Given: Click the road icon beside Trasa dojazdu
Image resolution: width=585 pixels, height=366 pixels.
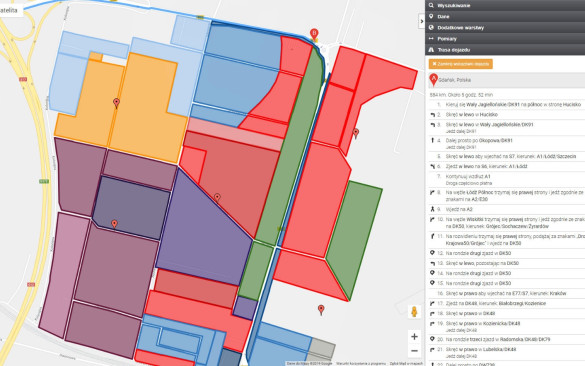Looking at the screenshot, I should click(x=431, y=50).
